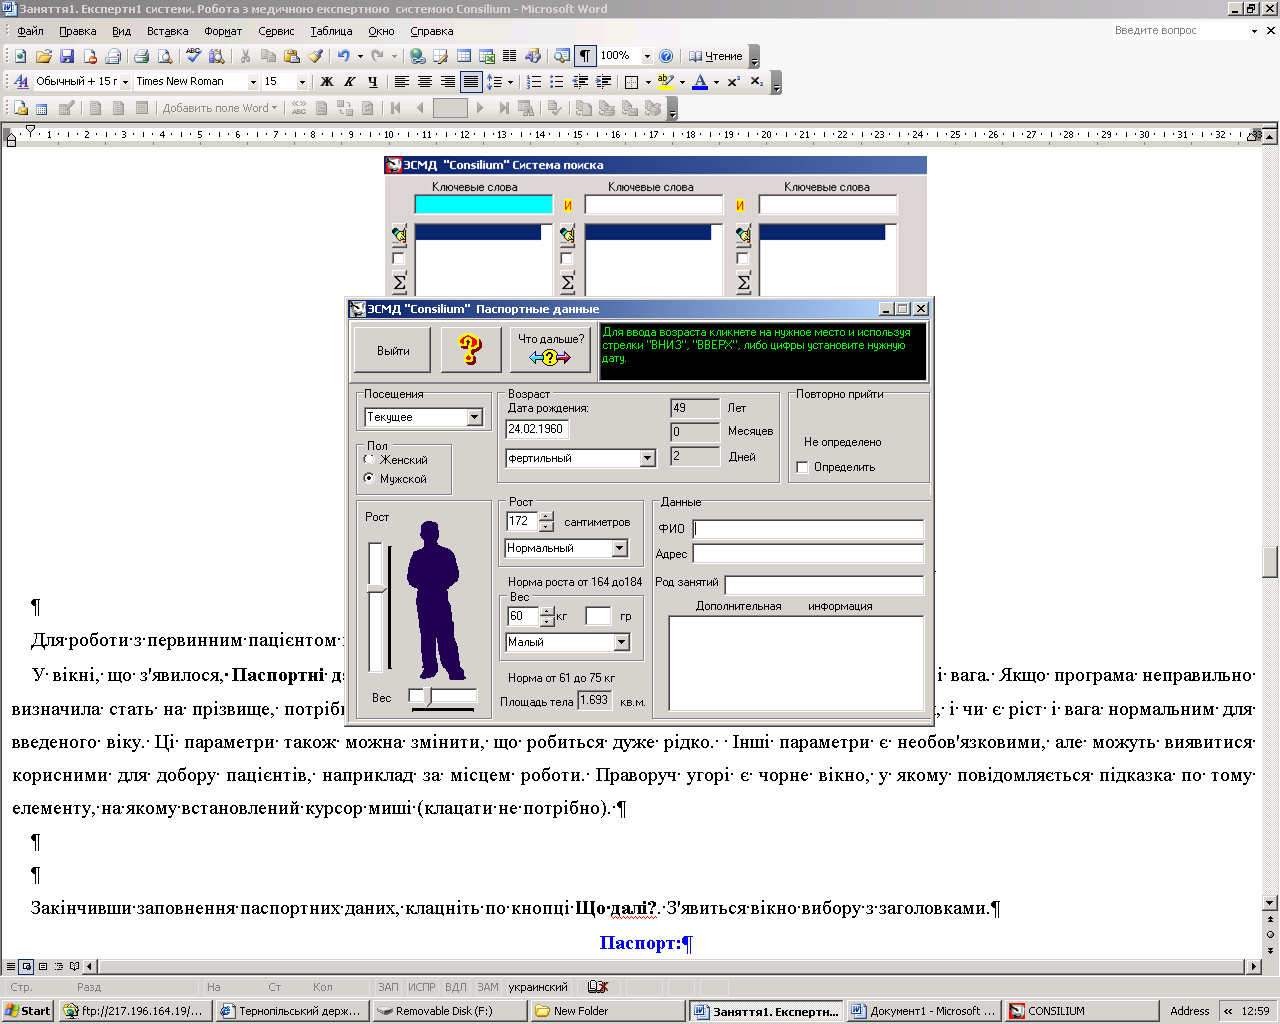Screen dimensions: 1280x1024
Task: Print the document using the printer icon
Action: 141,56
